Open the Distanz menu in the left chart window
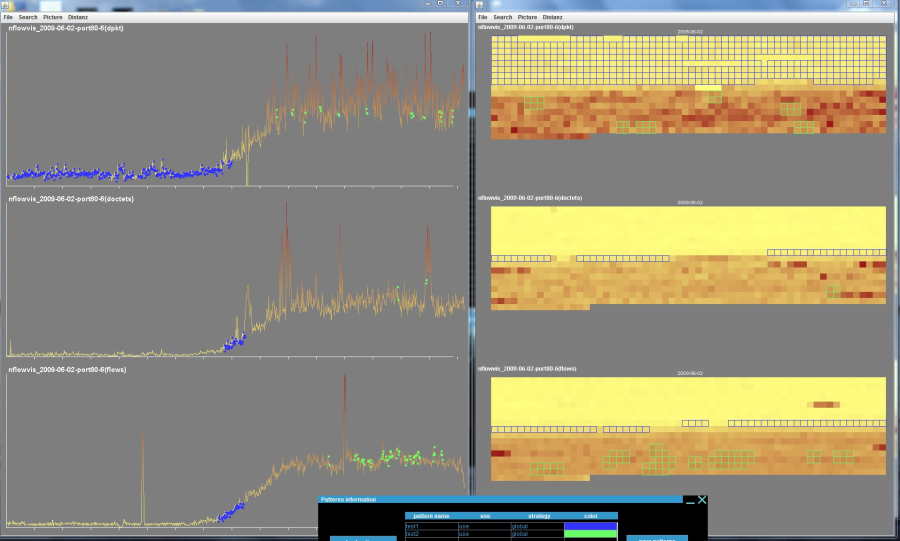 tap(77, 17)
